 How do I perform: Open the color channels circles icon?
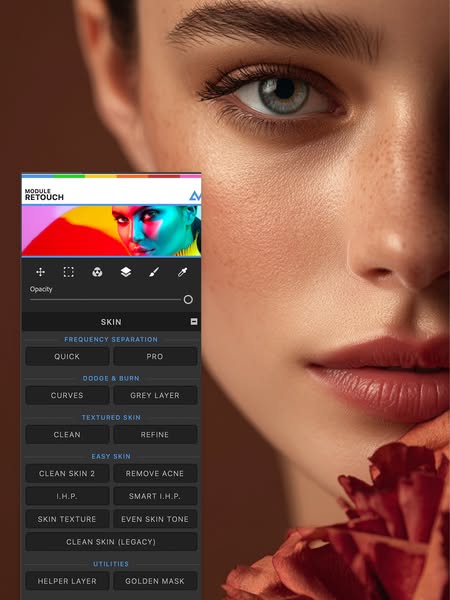[x=97, y=272]
